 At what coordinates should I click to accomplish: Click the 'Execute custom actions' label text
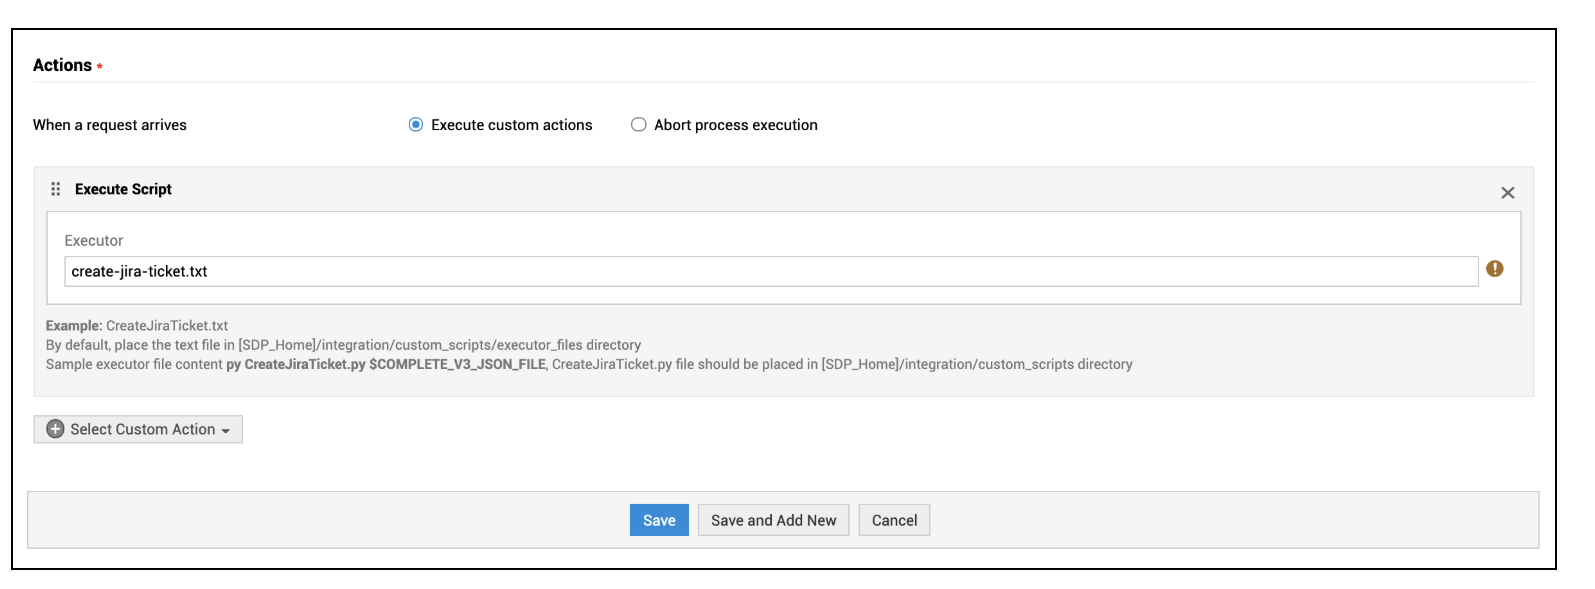511,125
